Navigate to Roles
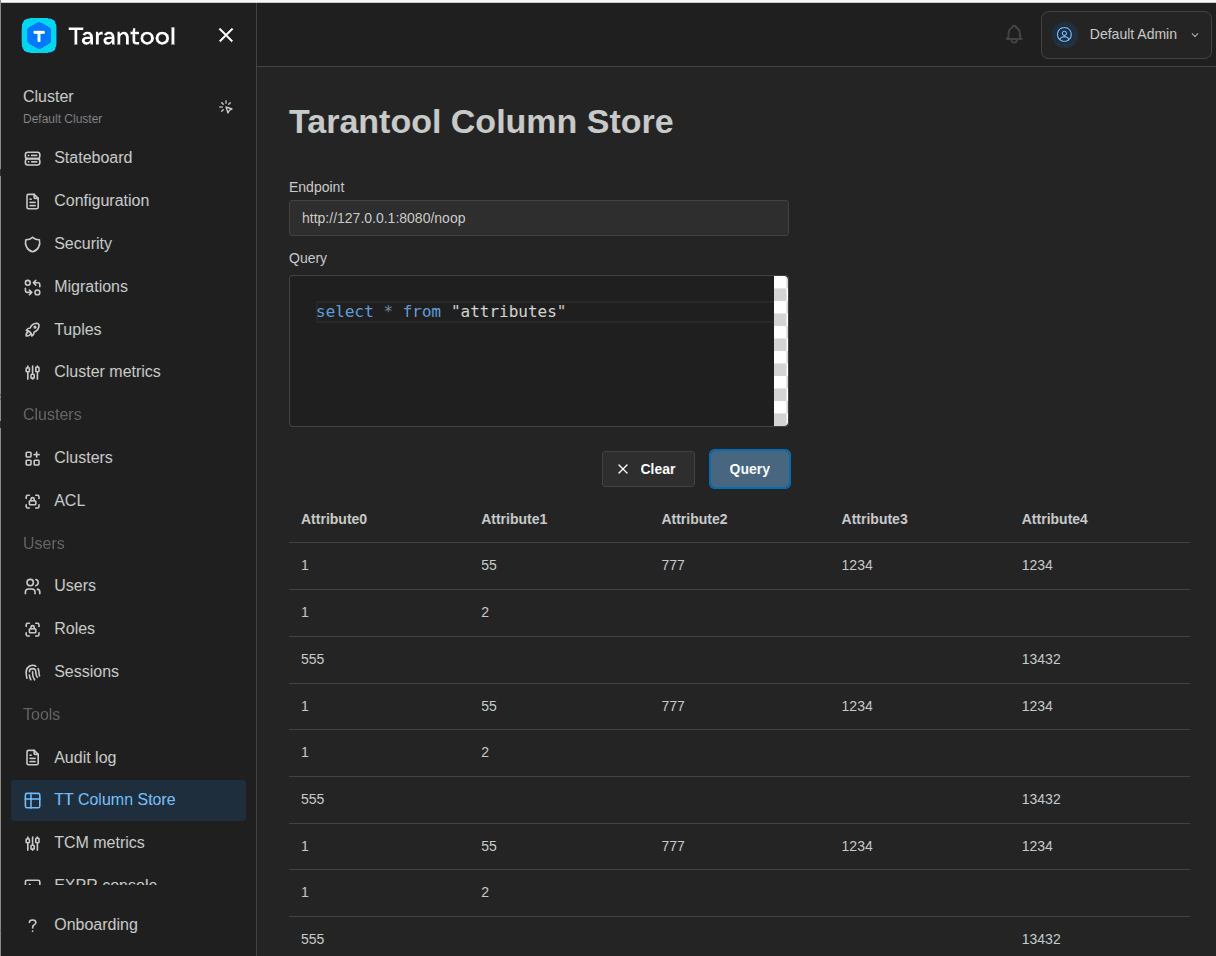This screenshot has width=1216, height=956. click(128, 629)
